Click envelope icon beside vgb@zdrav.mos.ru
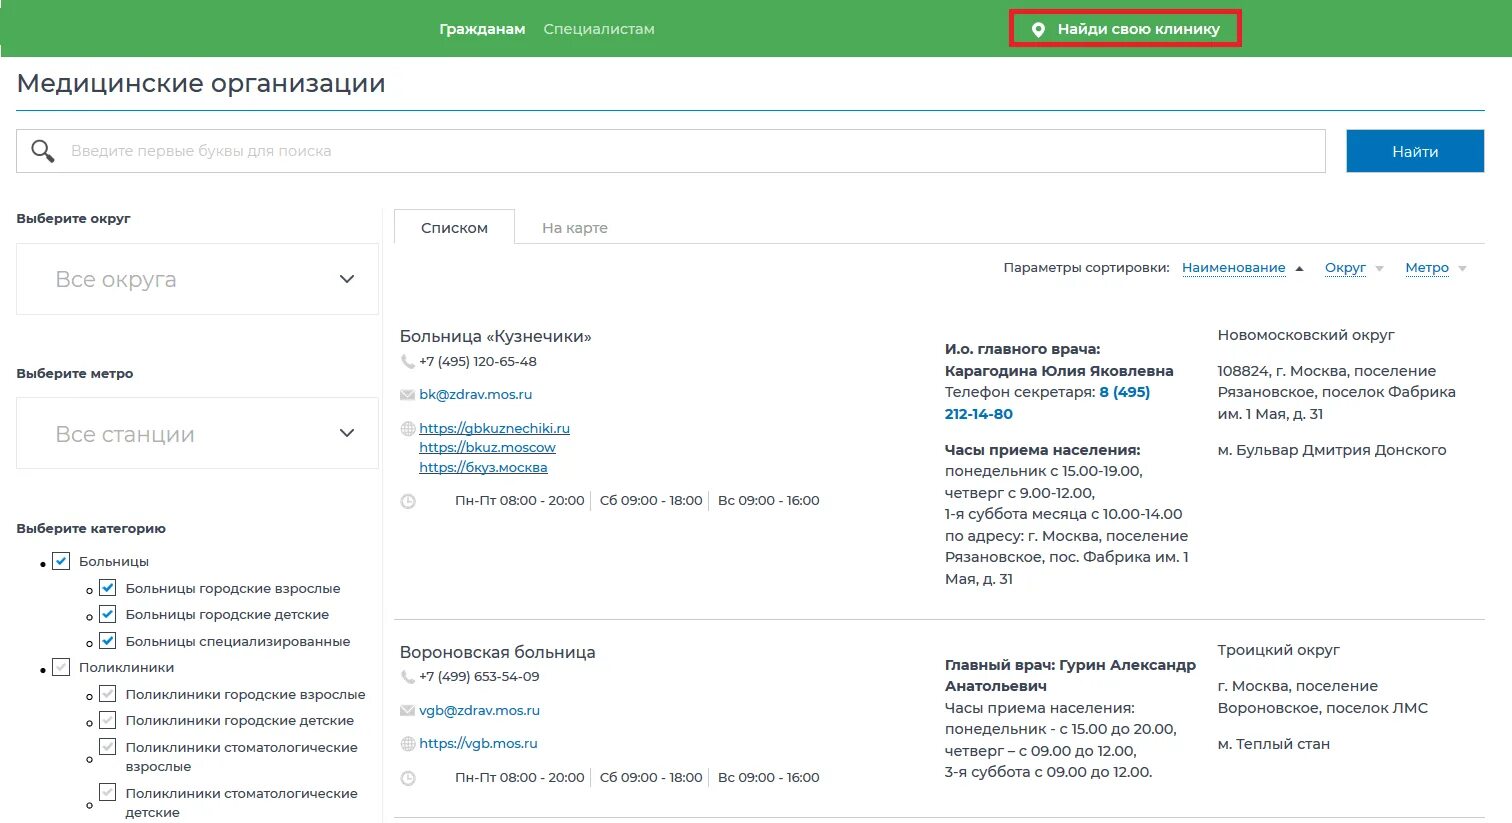 pyautogui.click(x=407, y=711)
